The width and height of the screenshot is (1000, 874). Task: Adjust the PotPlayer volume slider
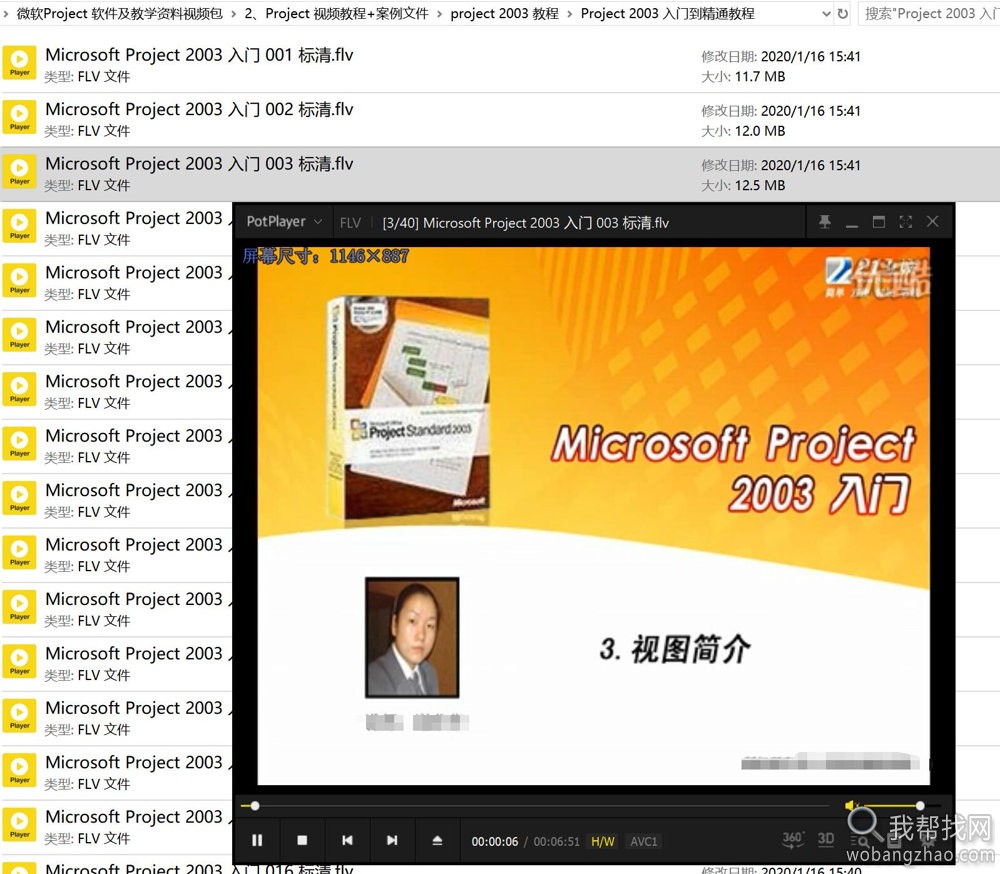pos(900,806)
